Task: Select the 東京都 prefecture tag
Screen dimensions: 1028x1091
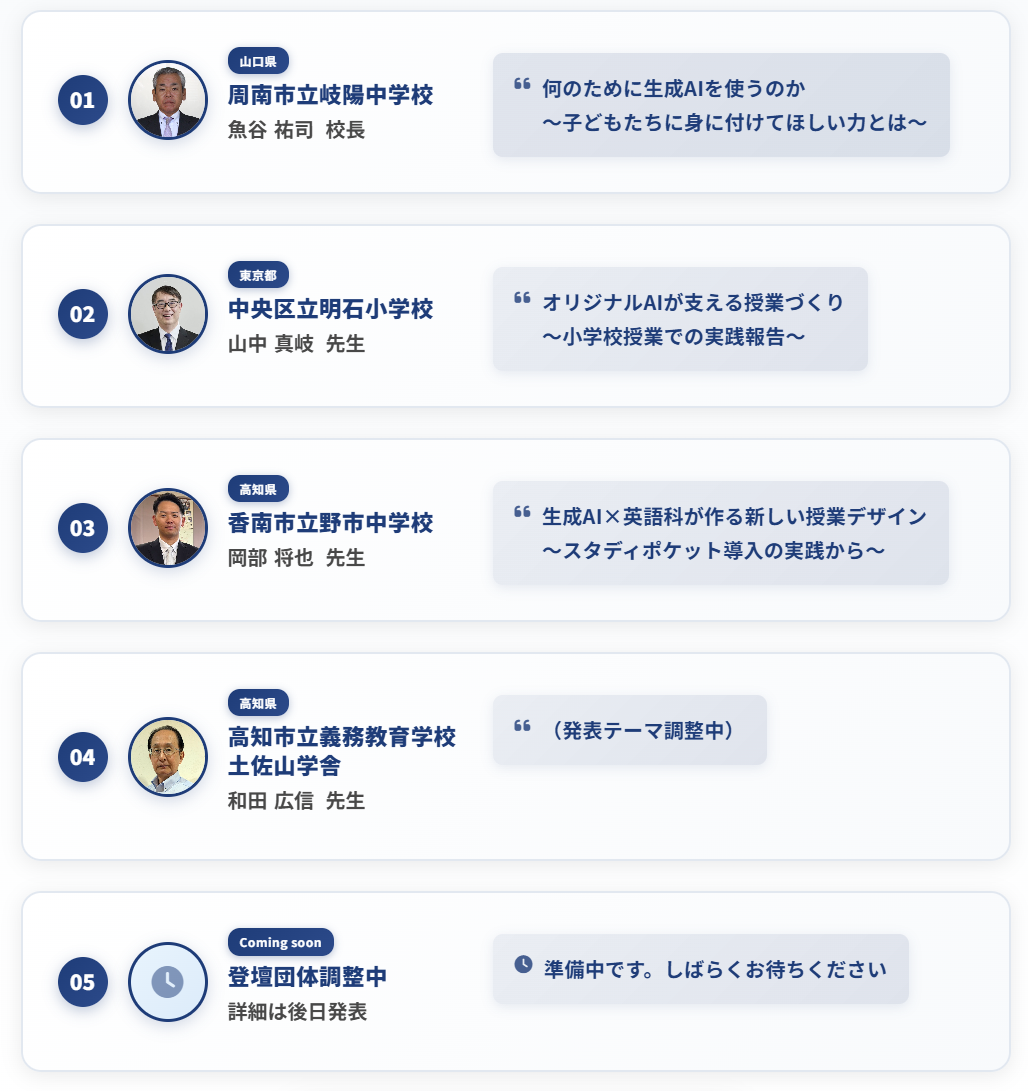Action: click(258, 275)
